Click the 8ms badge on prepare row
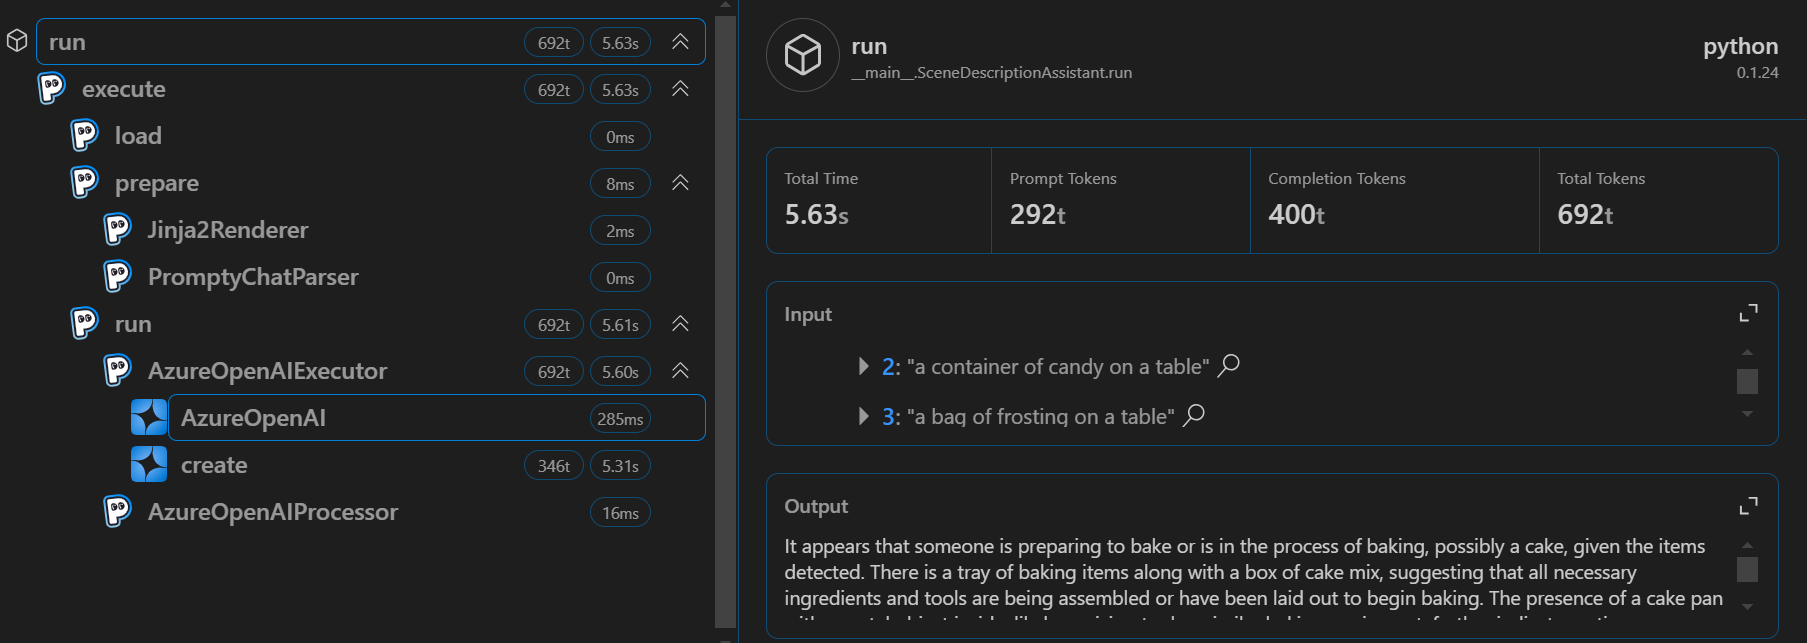This screenshot has width=1807, height=643. [620, 183]
